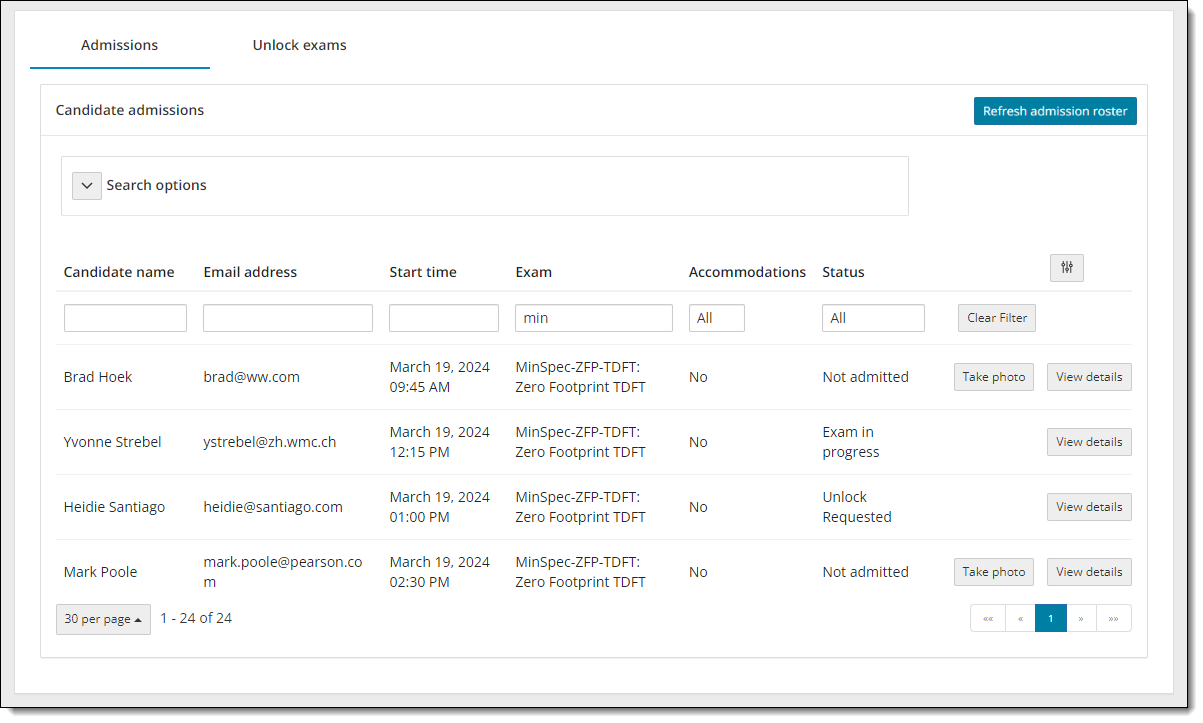Clear the table filter
Viewport: 1203px width, 723px height.
tap(996, 318)
